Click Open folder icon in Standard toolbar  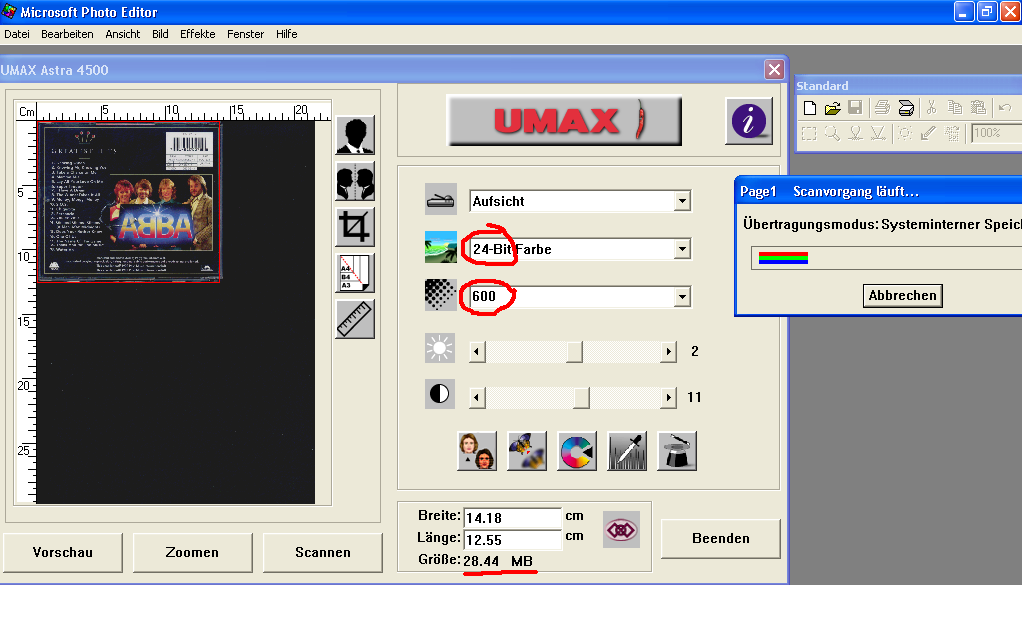(x=832, y=108)
